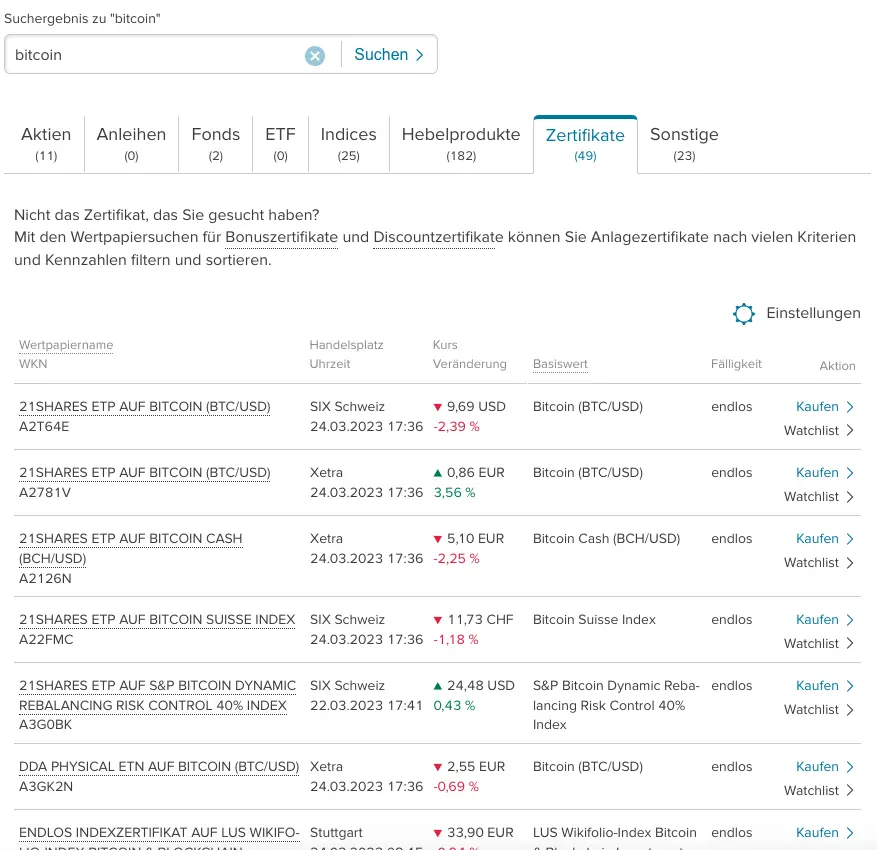The width and height of the screenshot is (877, 850).
Task: Open 21Shares ETP auf Bitcoin Cash link
Action: click(x=130, y=539)
